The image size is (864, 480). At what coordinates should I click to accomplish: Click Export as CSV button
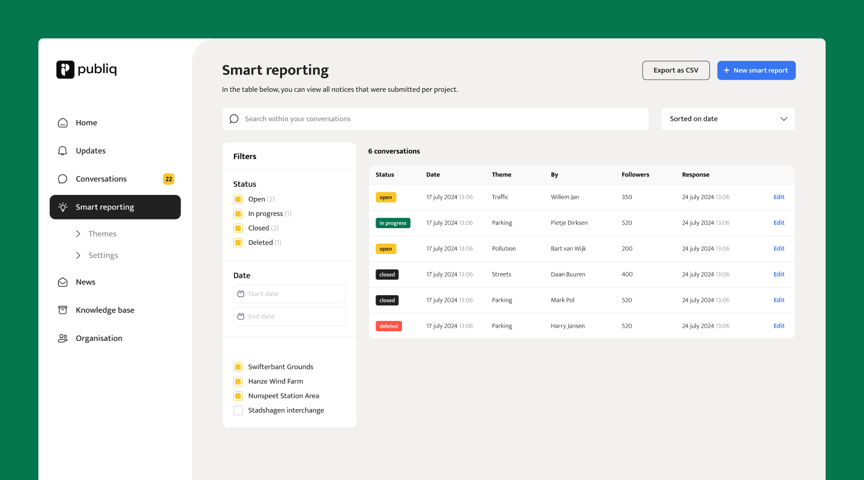coord(676,70)
